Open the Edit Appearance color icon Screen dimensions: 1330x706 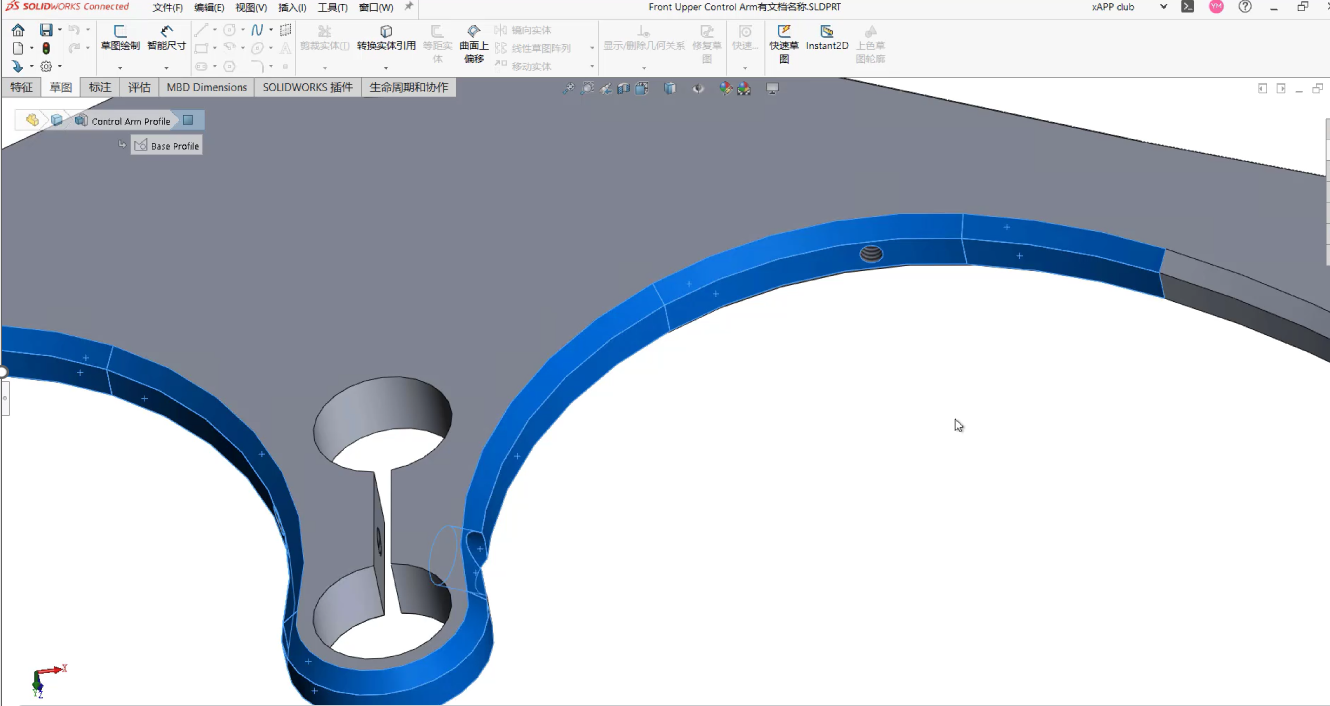tap(726, 89)
